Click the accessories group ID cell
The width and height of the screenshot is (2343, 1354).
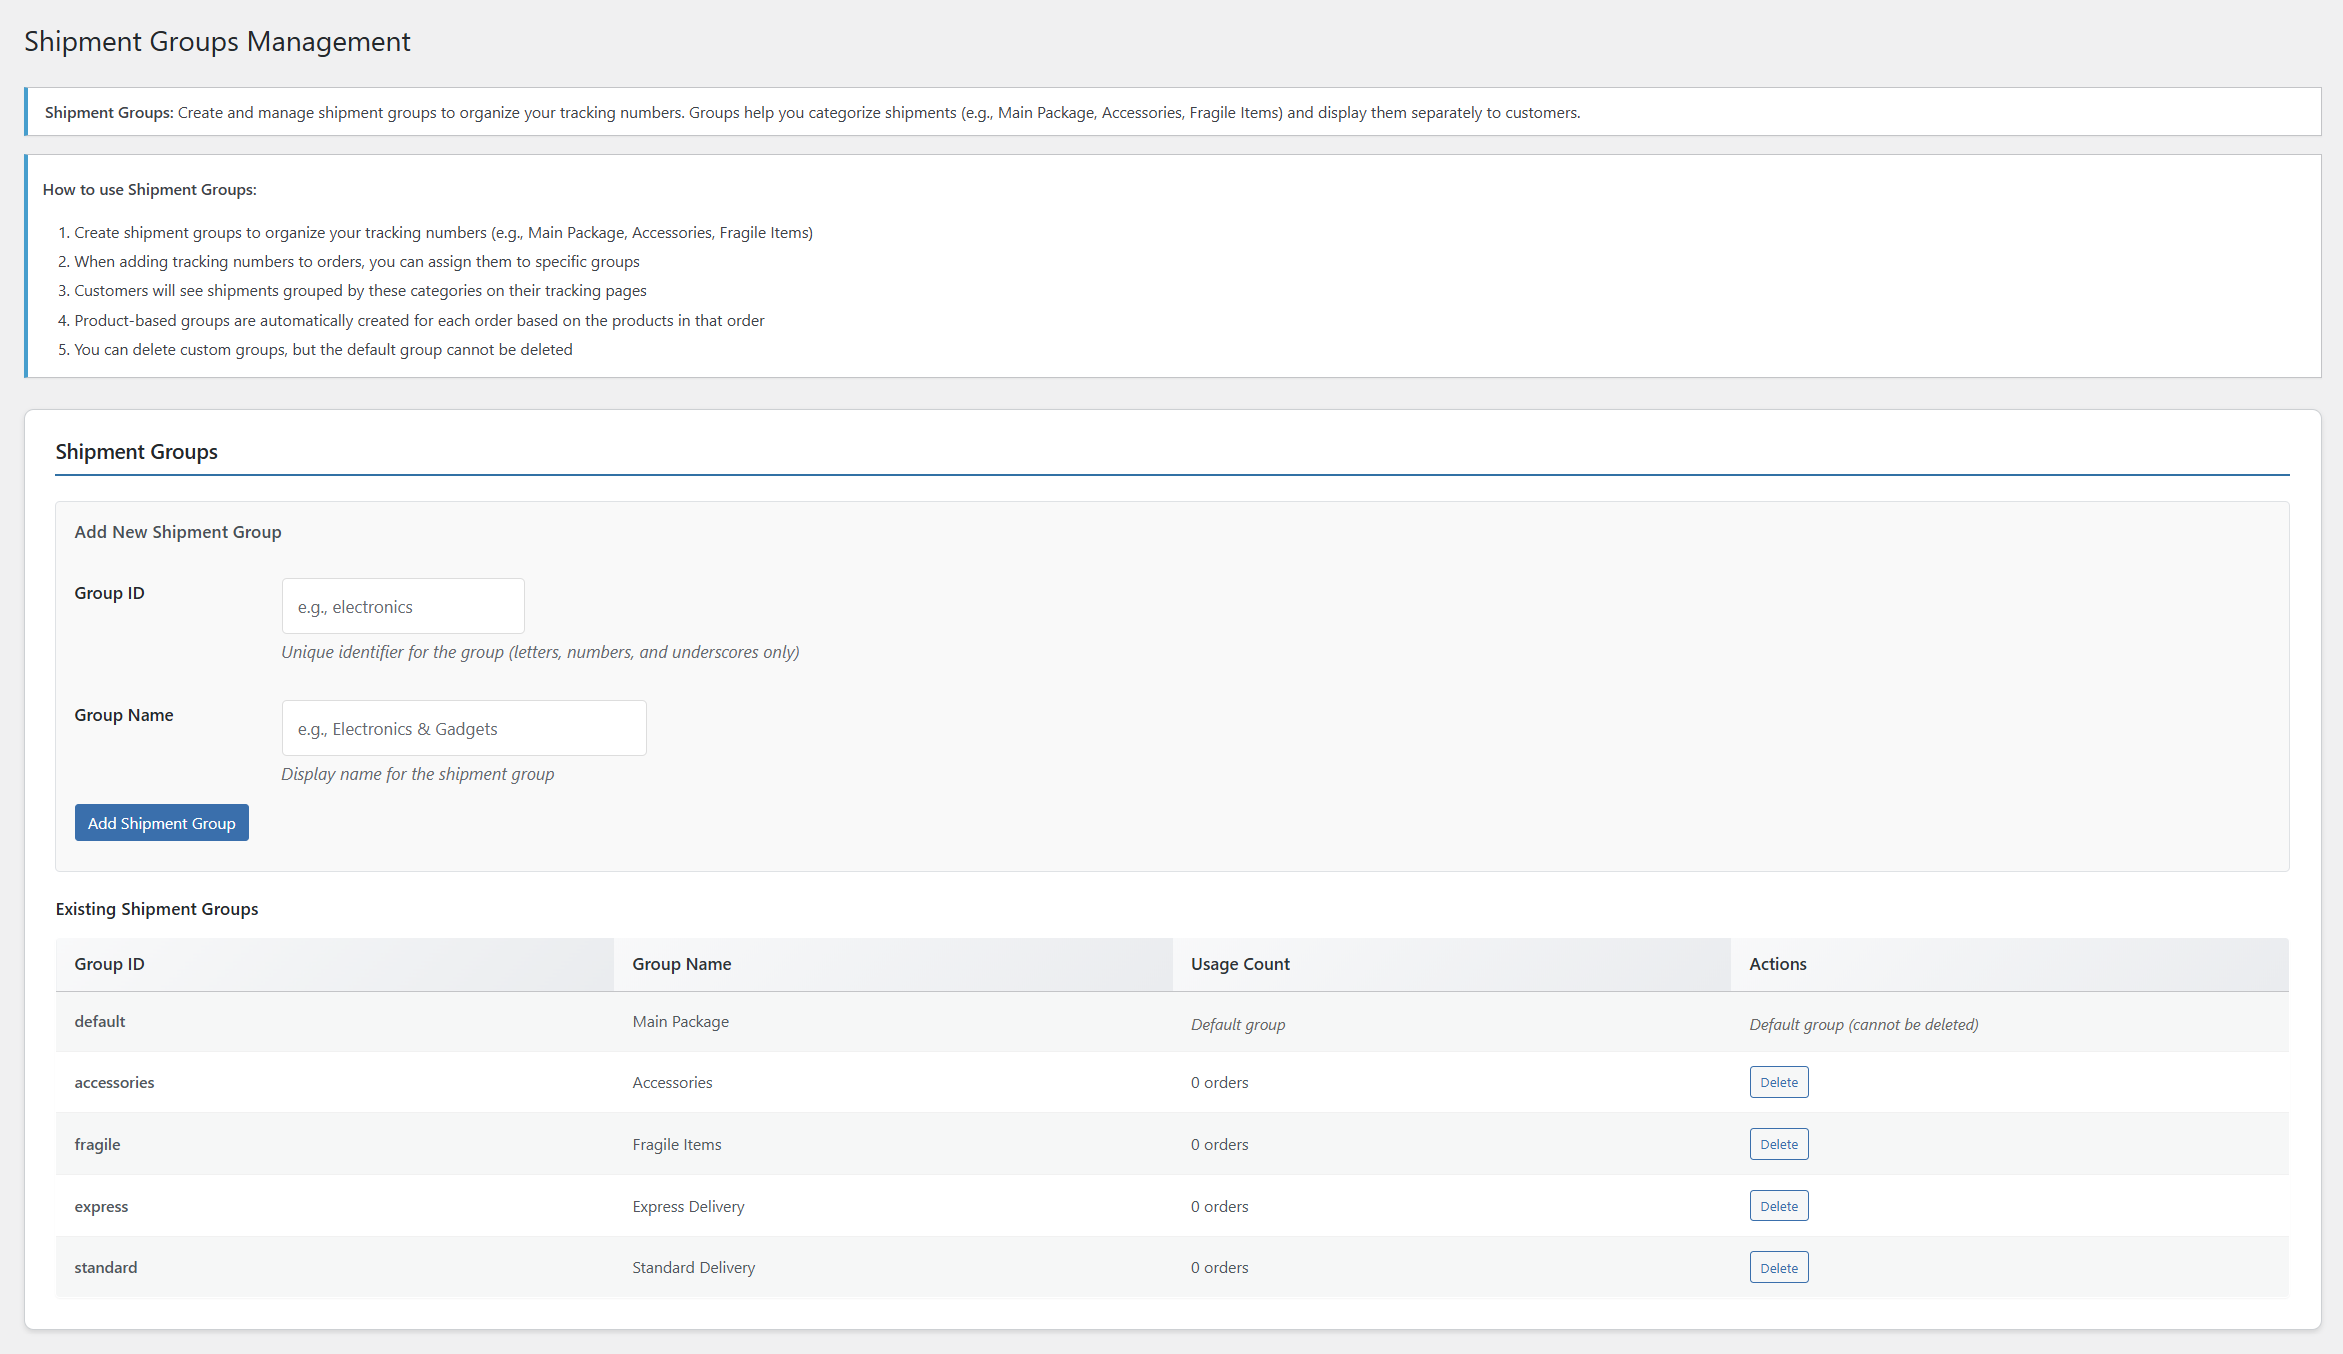tap(114, 1083)
